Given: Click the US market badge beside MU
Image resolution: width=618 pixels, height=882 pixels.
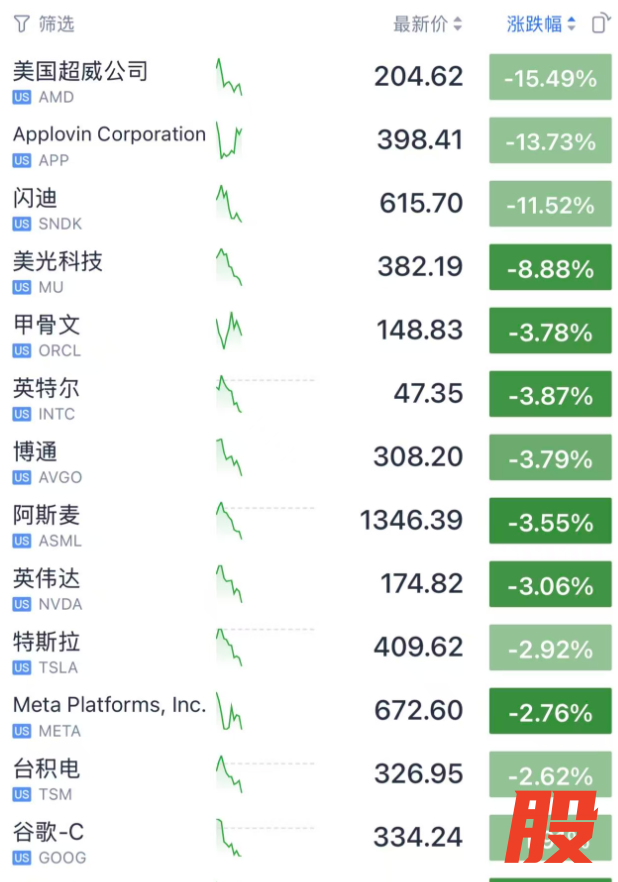Looking at the screenshot, I should (22, 287).
